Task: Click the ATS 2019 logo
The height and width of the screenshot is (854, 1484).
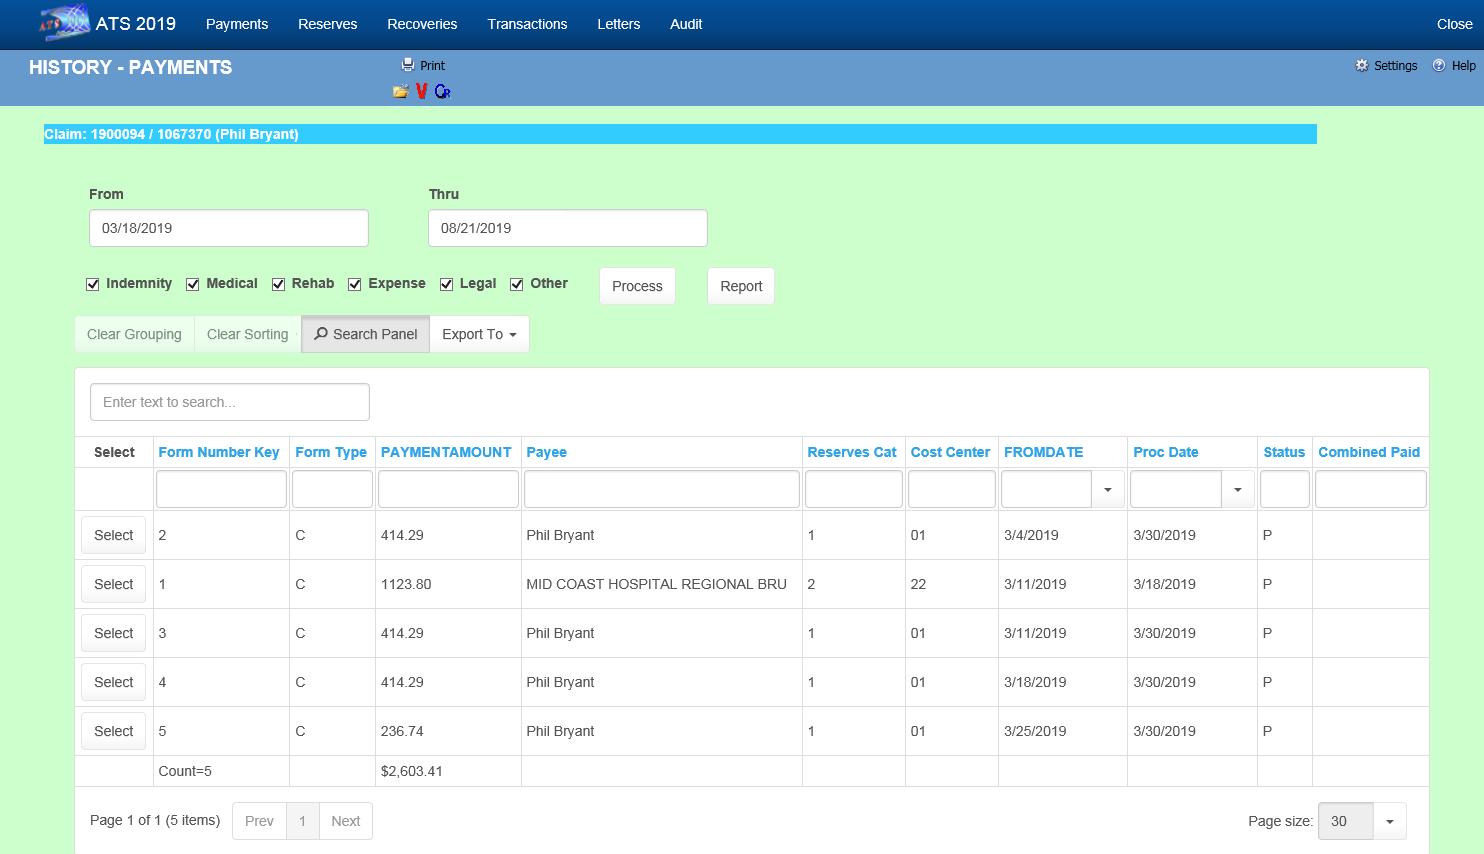Action: [64, 23]
